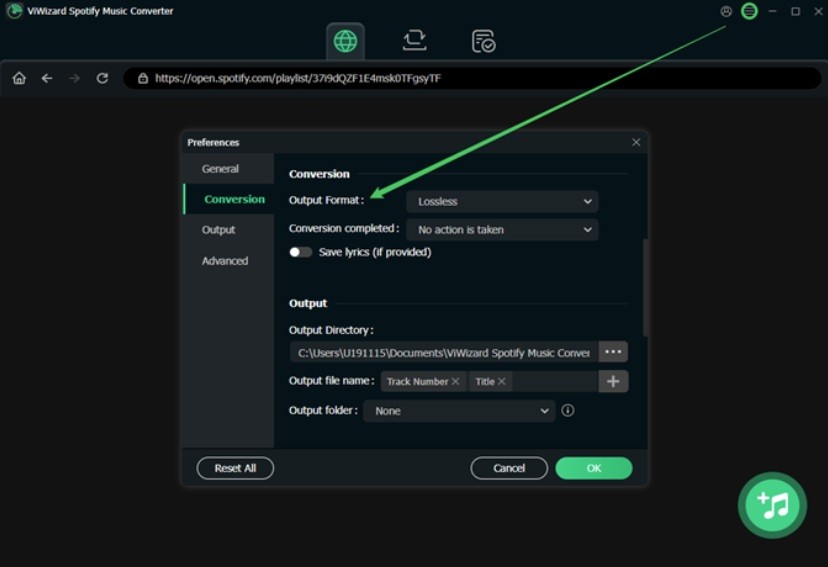Select the Output preferences tab
Screen dimensions: 828x567
click(228, 230)
